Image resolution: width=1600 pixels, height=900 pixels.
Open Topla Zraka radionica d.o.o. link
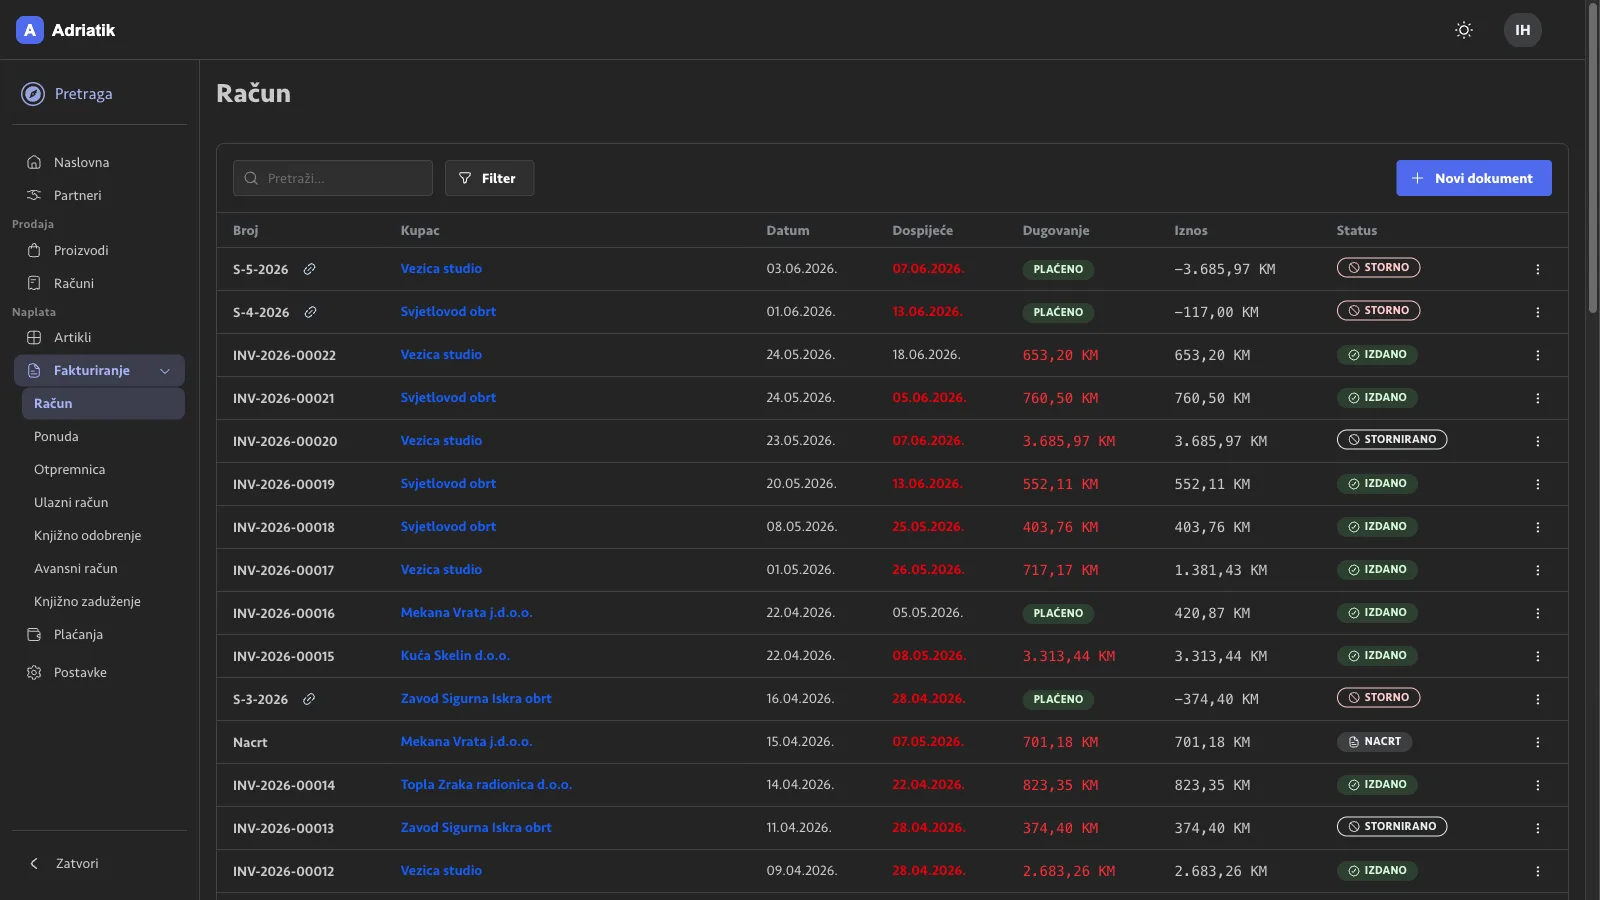[486, 785]
